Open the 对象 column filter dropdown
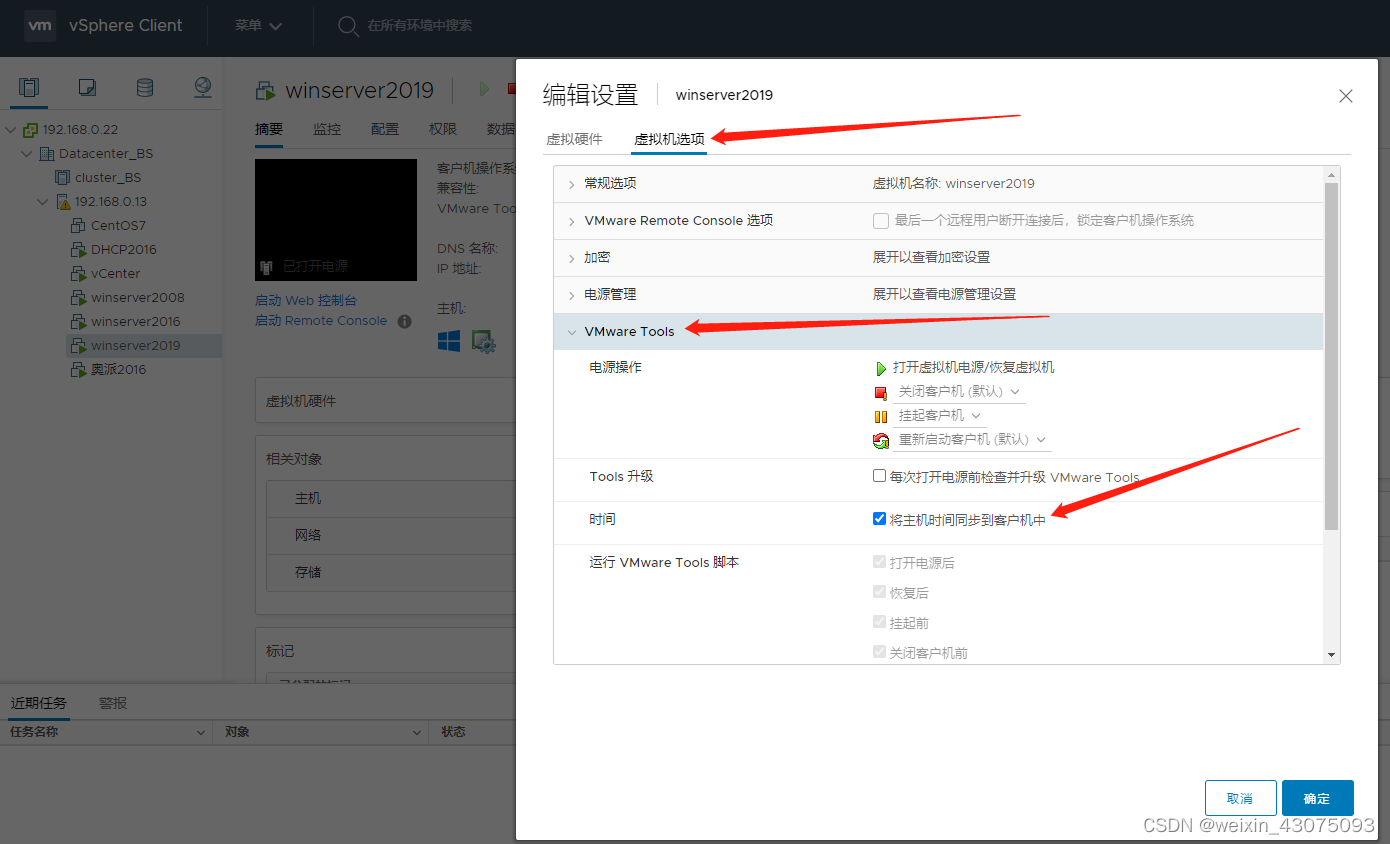 click(417, 733)
